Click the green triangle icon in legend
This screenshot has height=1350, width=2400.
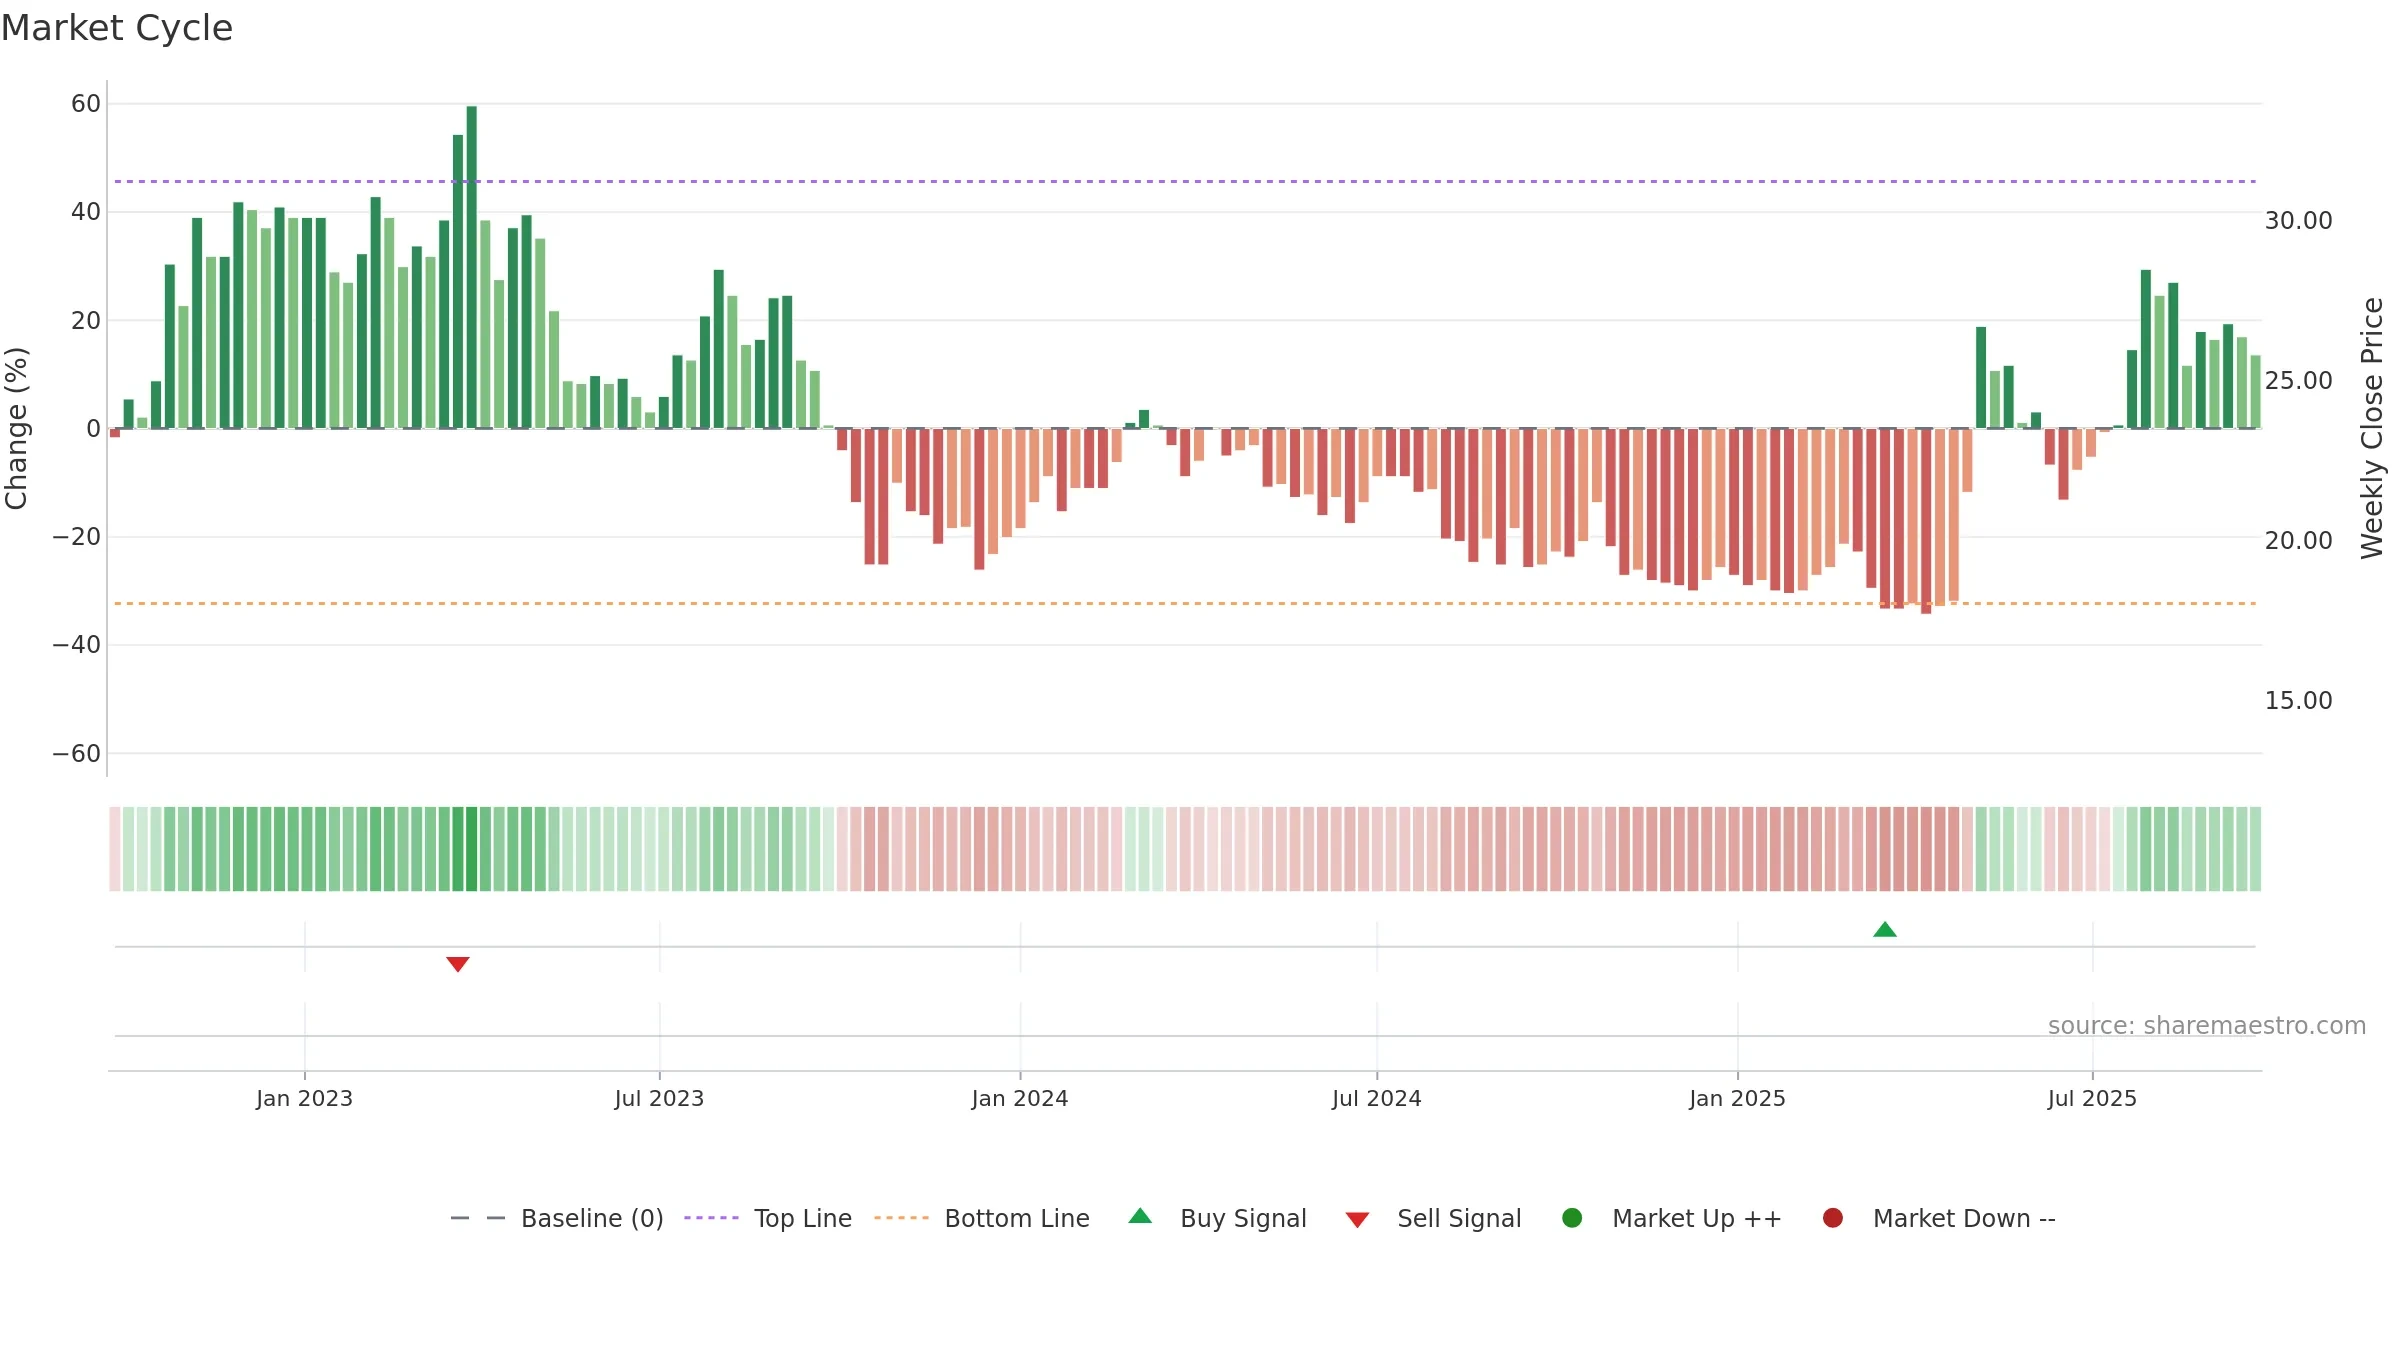coord(1140,1217)
